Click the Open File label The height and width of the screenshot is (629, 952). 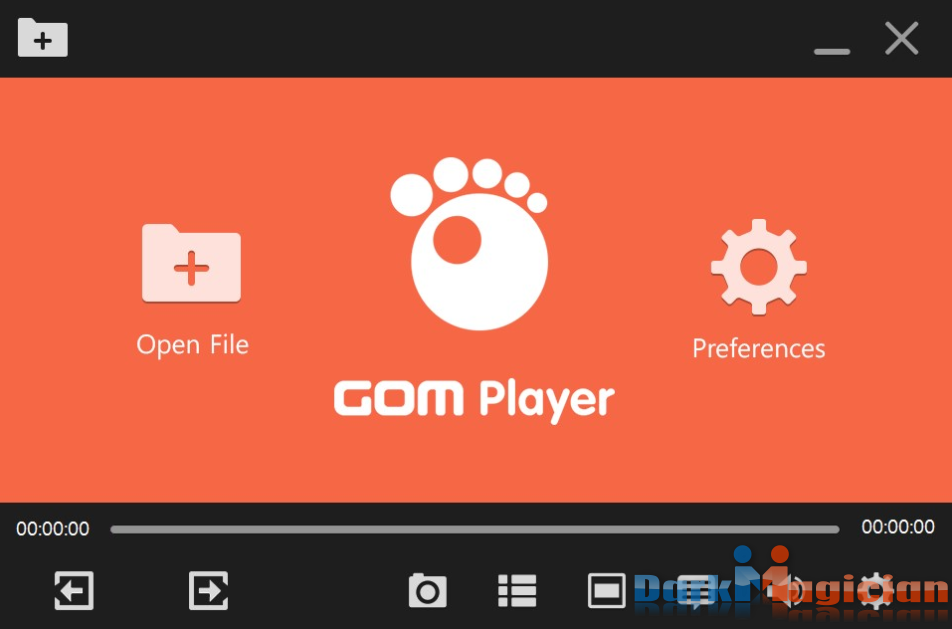click(x=192, y=345)
